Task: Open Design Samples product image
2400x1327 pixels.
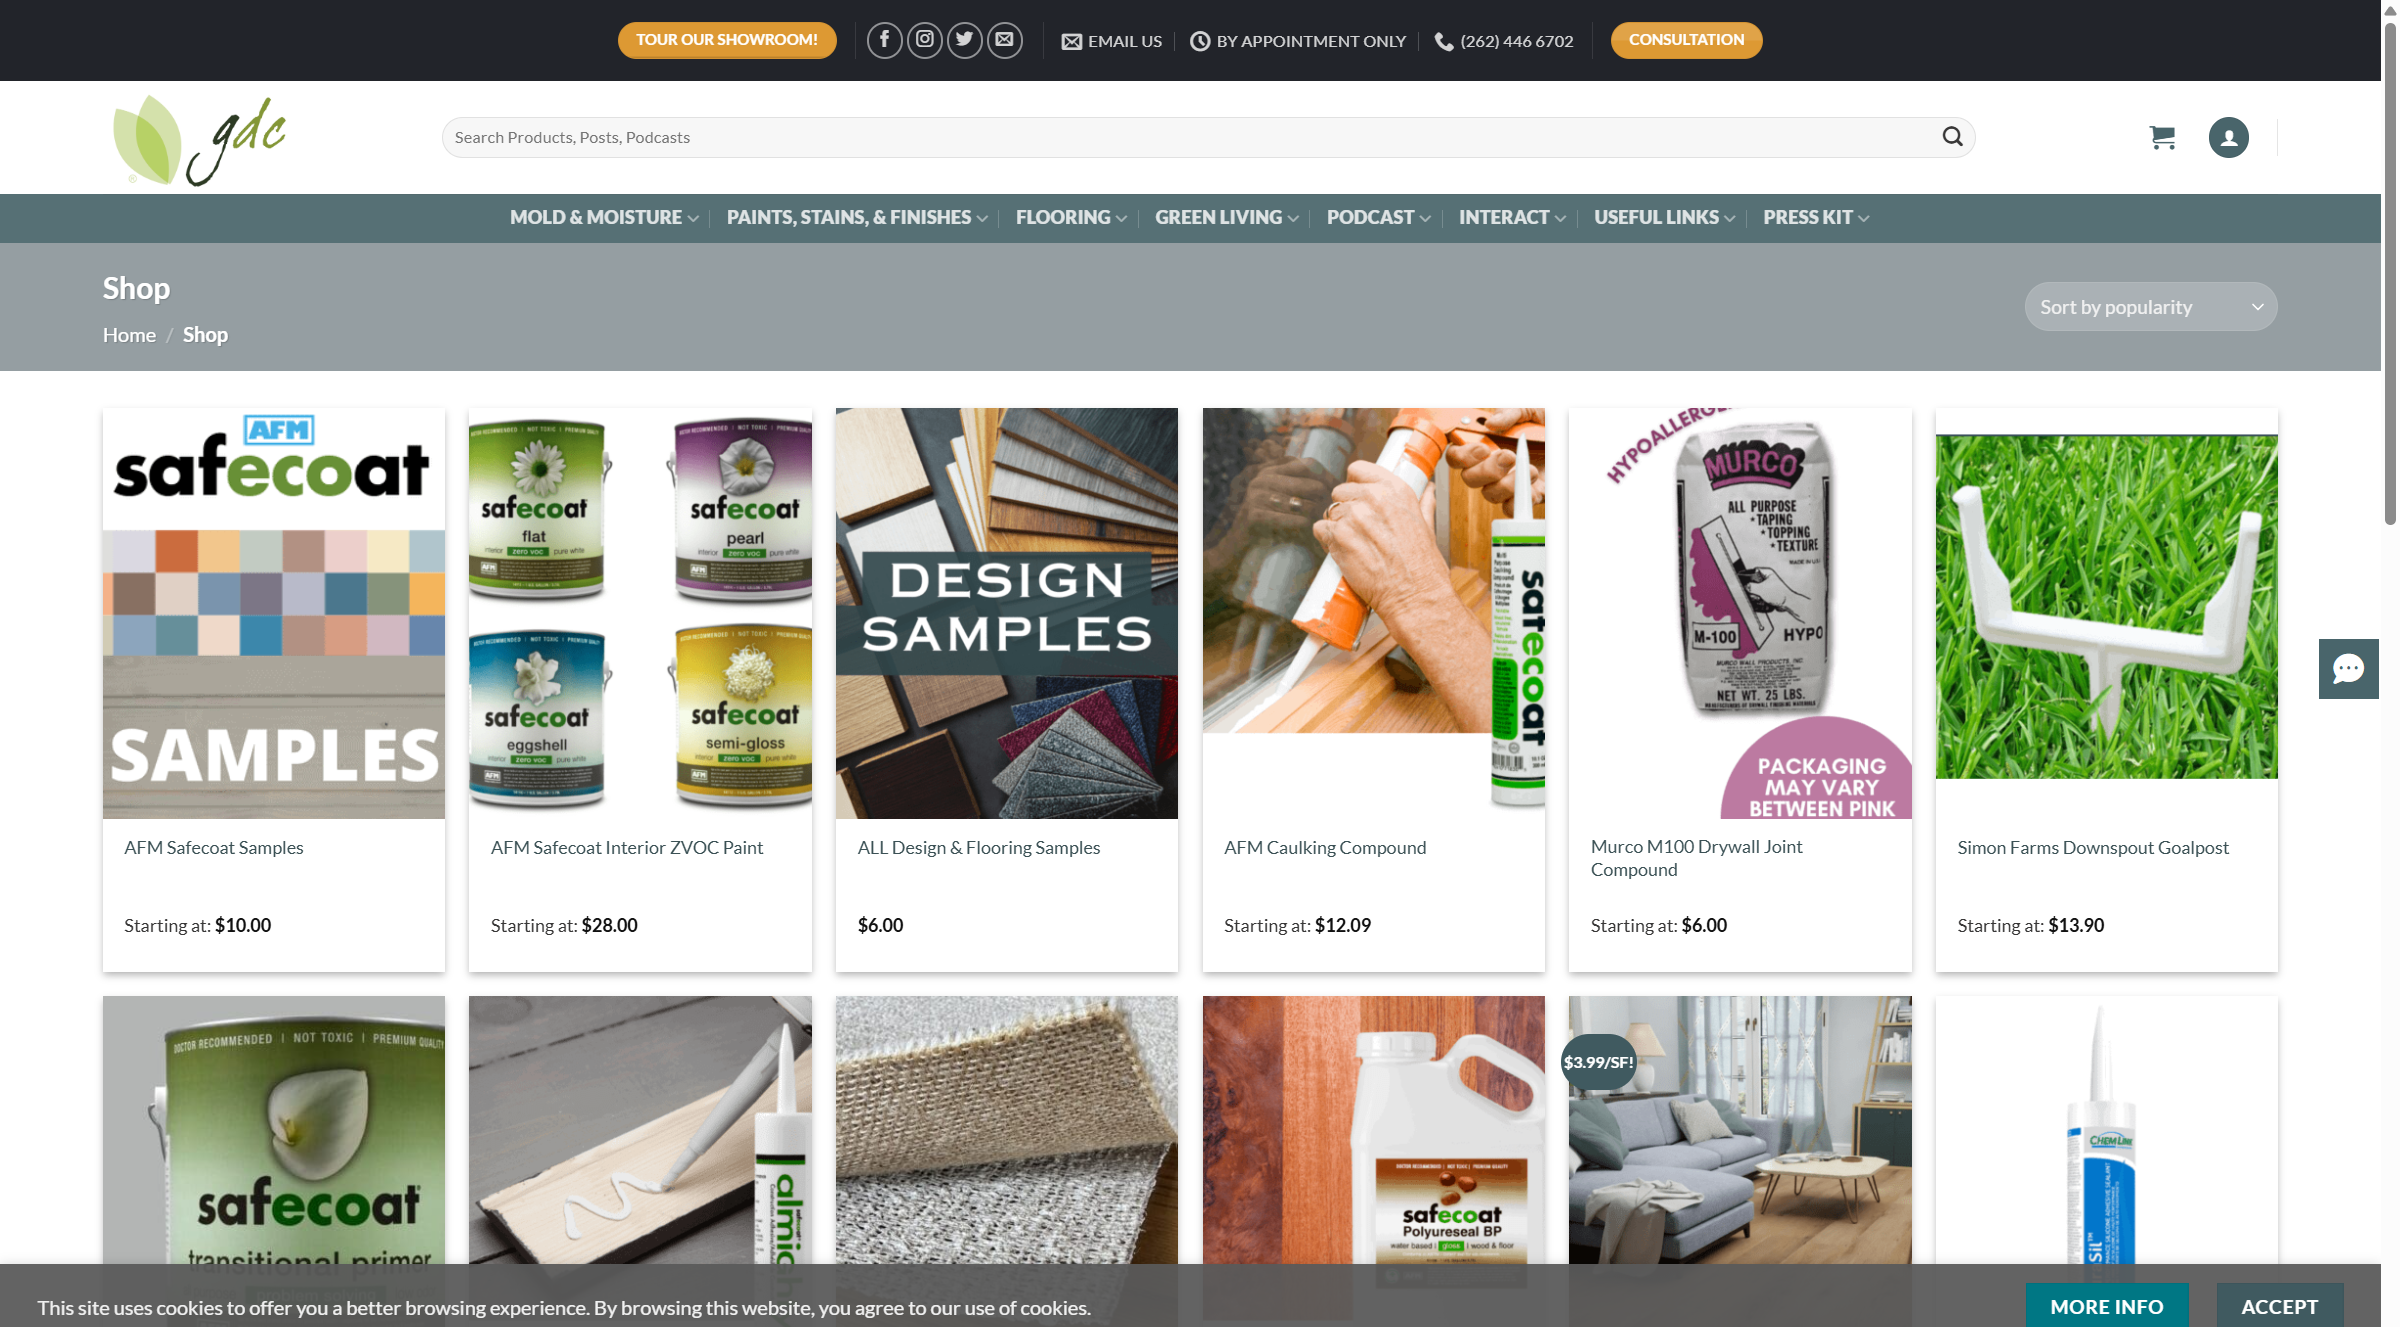Action: pyautogui.click(x=1006, y=613)
